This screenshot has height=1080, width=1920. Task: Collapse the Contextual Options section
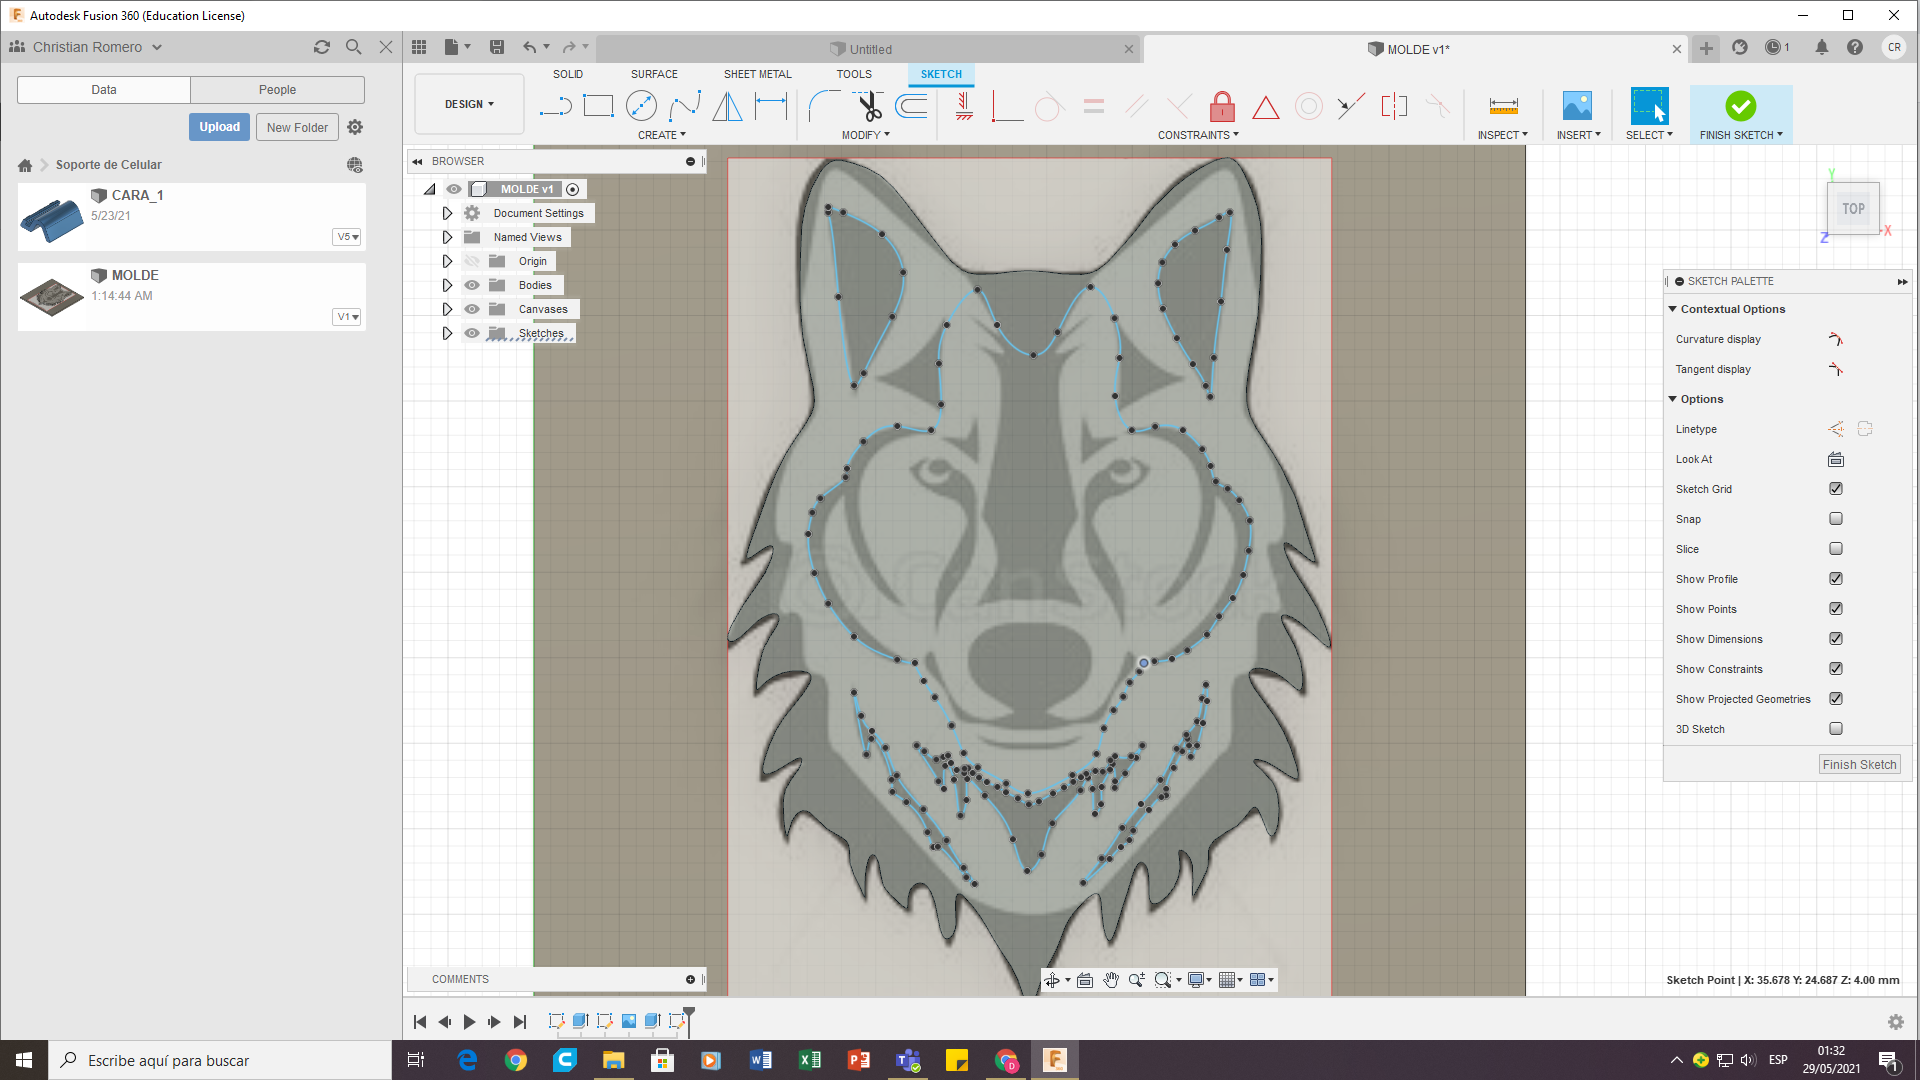tap(1672, 309)
